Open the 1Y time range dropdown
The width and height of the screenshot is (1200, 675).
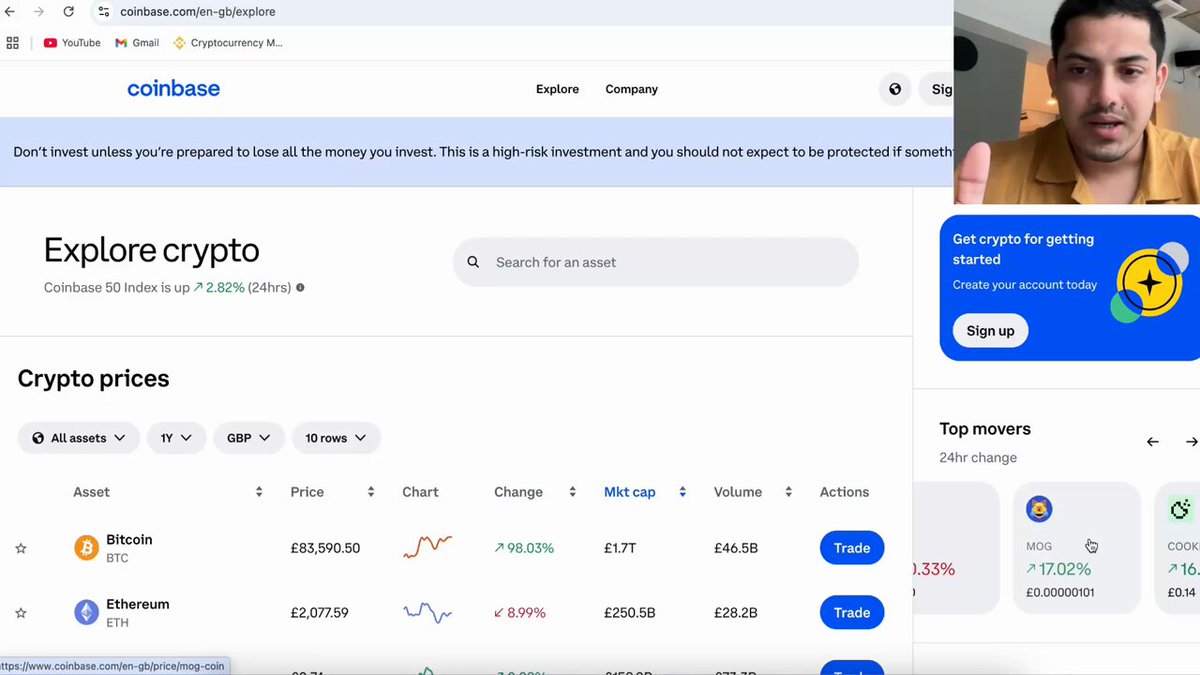[x=176, y=438]
